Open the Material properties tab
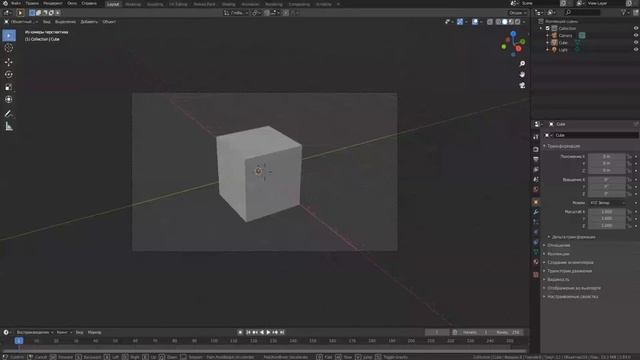Image resolution: width=640 pixels, height=360 pixels. 536,262
